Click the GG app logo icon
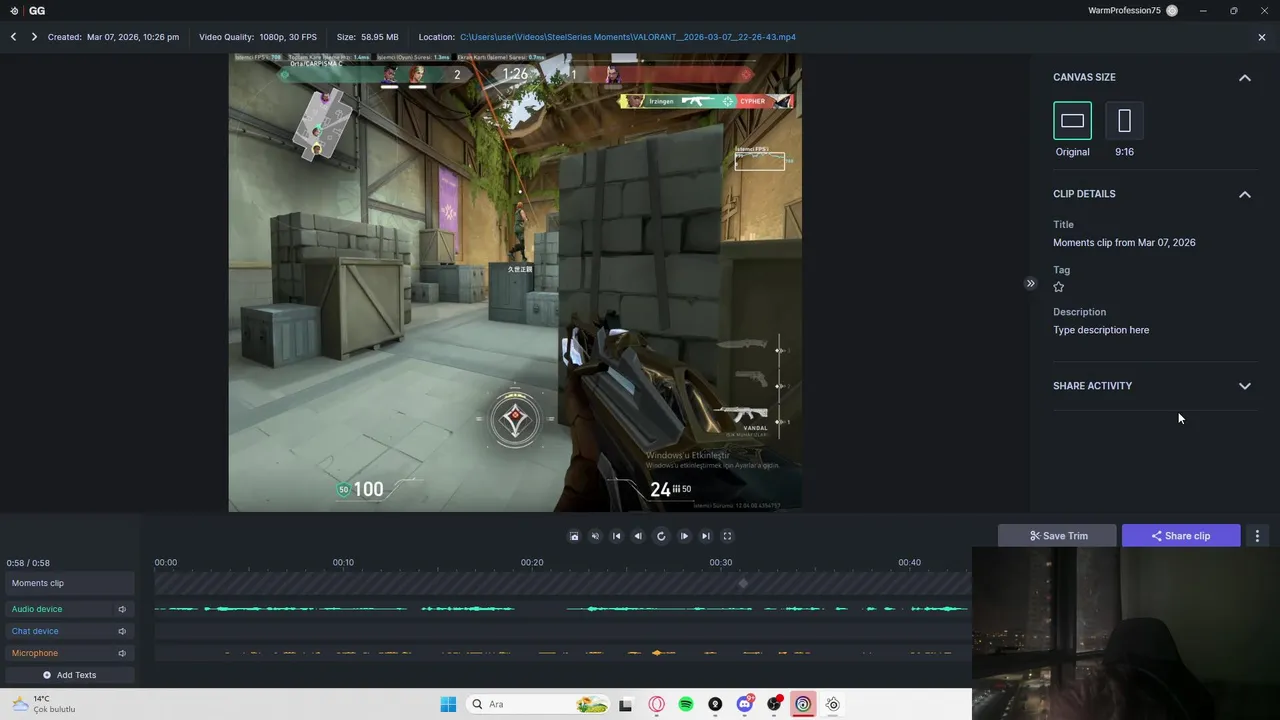Image resolution: width=1280 pixels, height=720 pixels. point(14,11)
